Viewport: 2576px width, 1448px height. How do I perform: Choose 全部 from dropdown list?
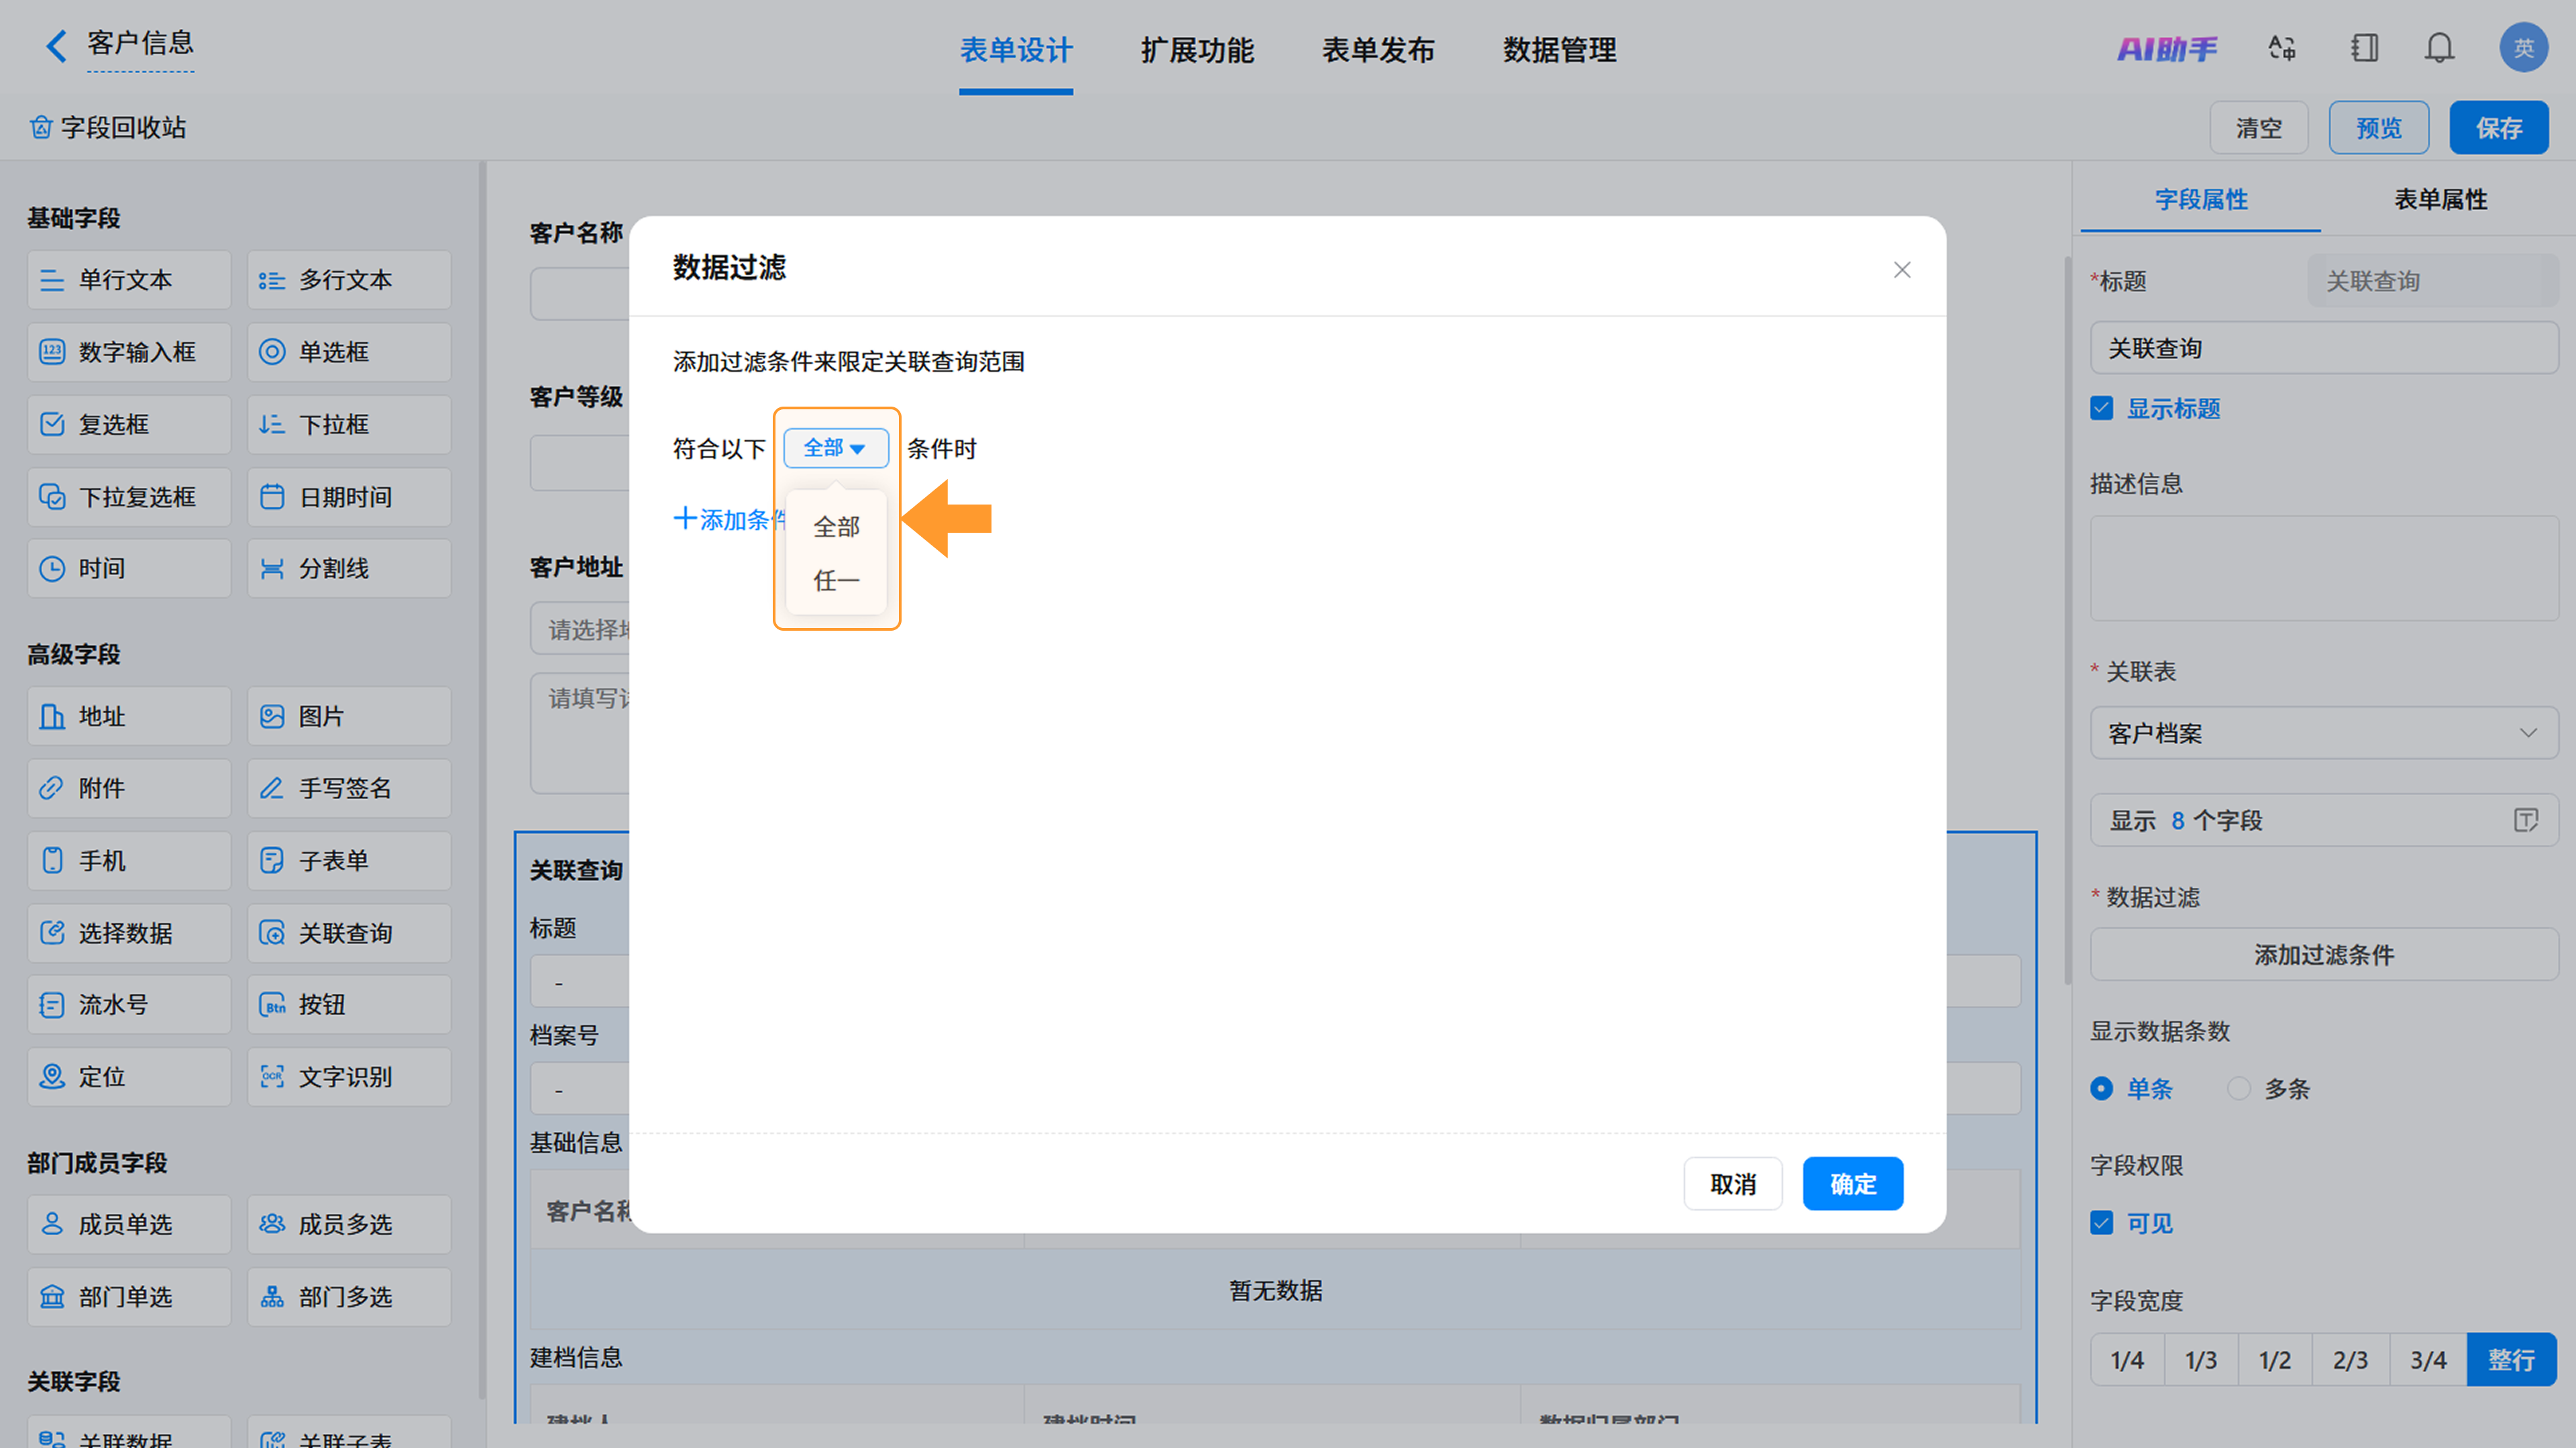click(837, 527)
